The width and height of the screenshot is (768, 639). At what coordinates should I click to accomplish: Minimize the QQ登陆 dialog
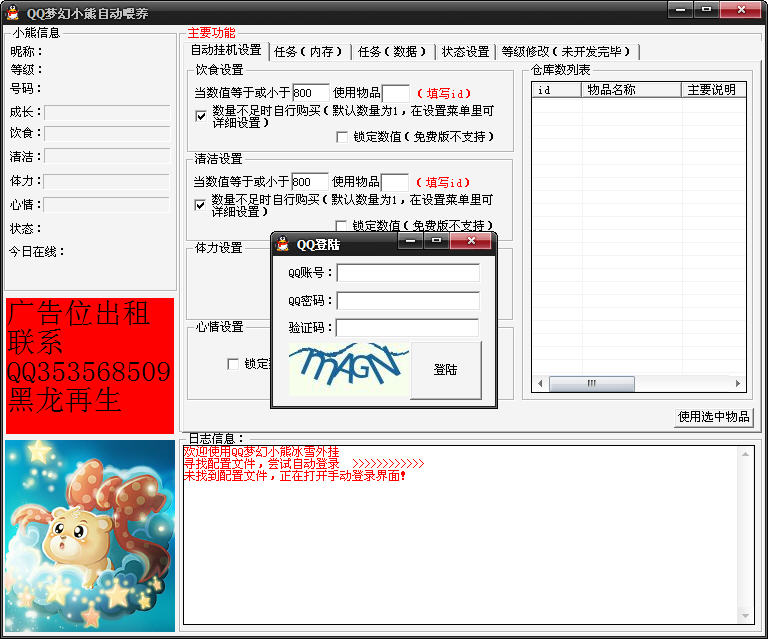tap(410, 241)
